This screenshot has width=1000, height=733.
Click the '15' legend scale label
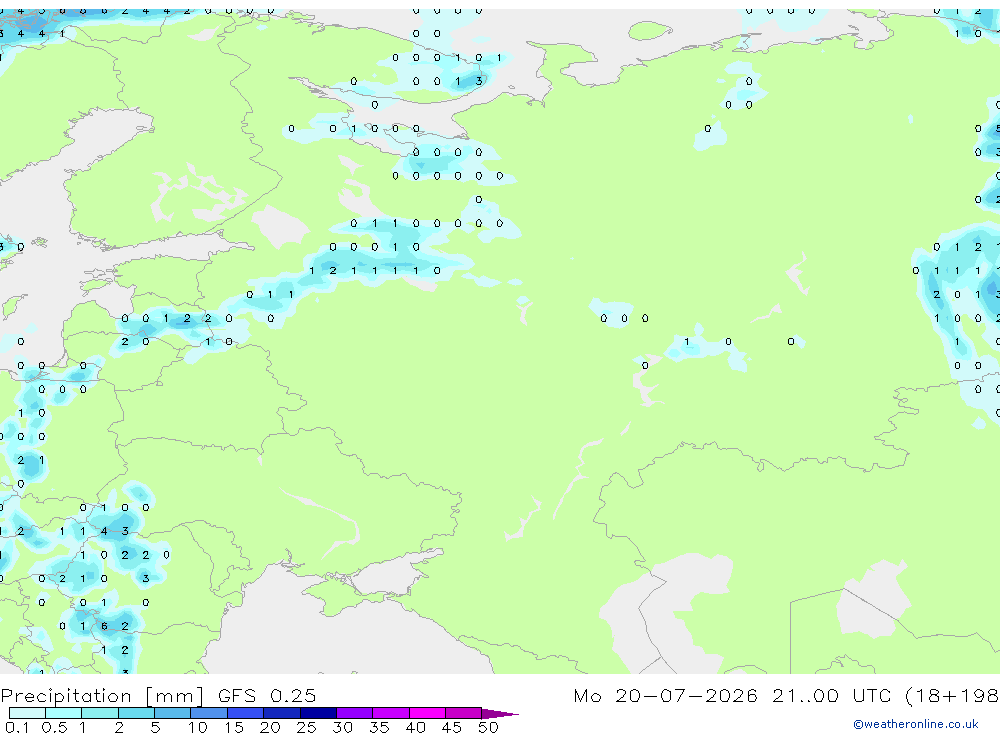coord(234,727)
